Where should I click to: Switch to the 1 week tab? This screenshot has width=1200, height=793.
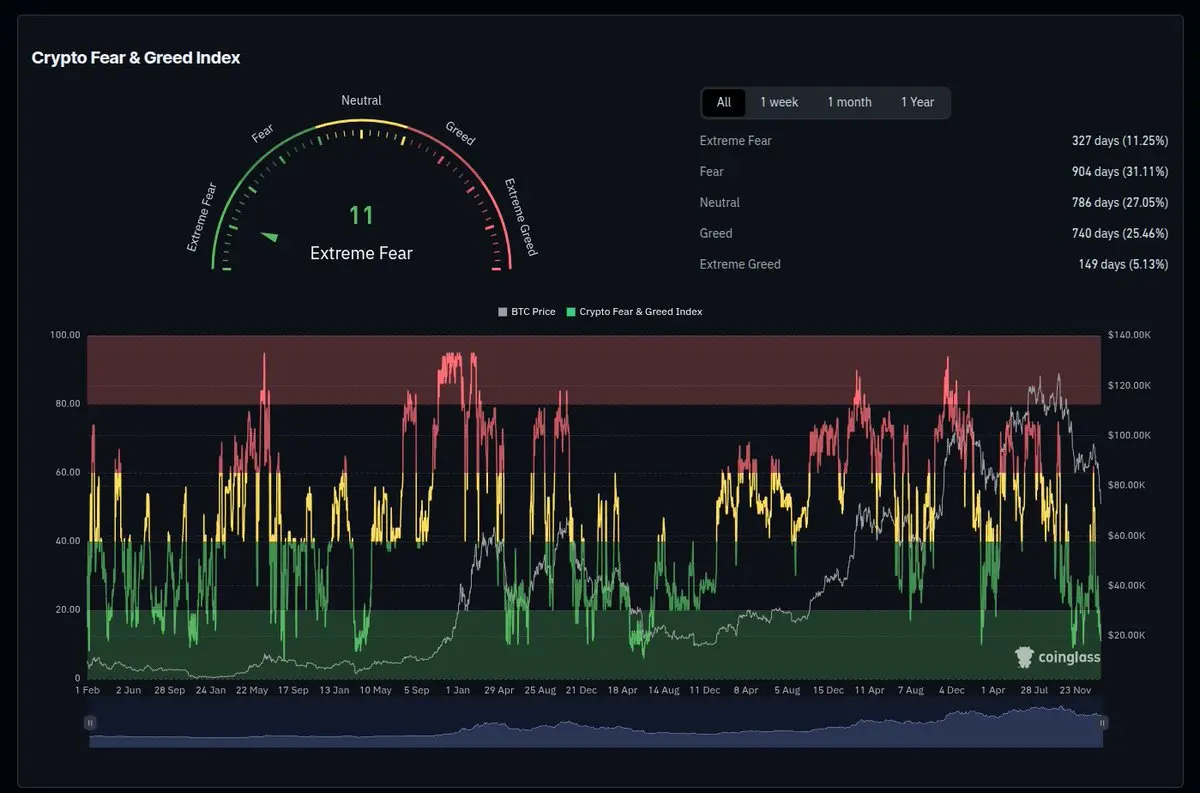pos(779,102)
